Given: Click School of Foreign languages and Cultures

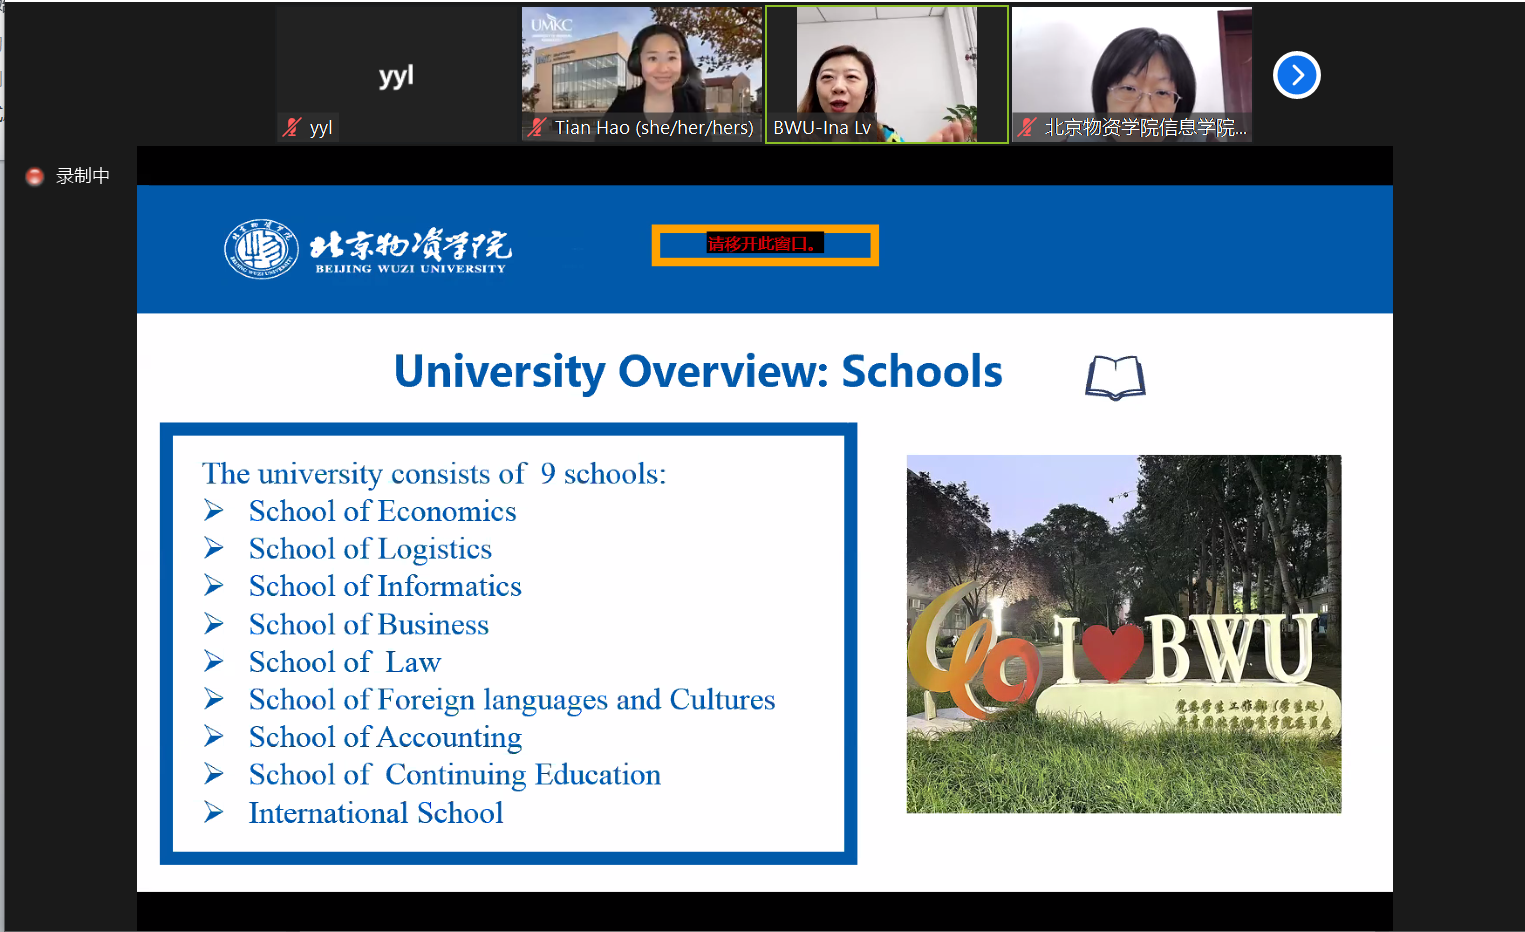Looking at the screenshot, I should pyautogui.click(x=511, y=700).
